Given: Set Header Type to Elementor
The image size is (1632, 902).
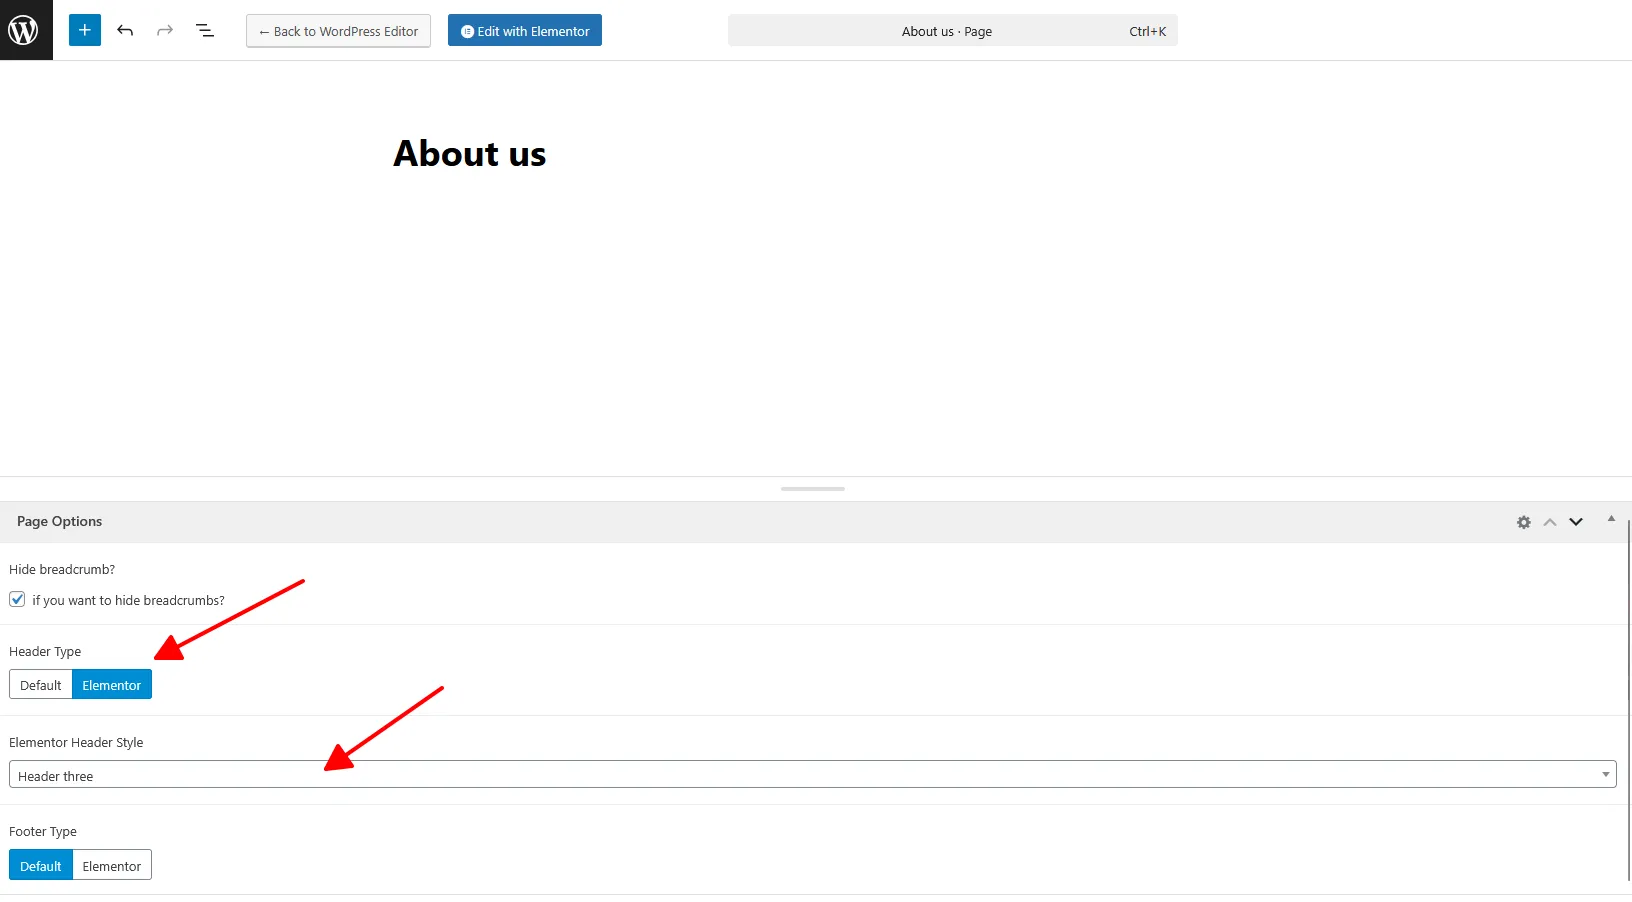Looking at the screenshot, I should (x=112, y=685).
